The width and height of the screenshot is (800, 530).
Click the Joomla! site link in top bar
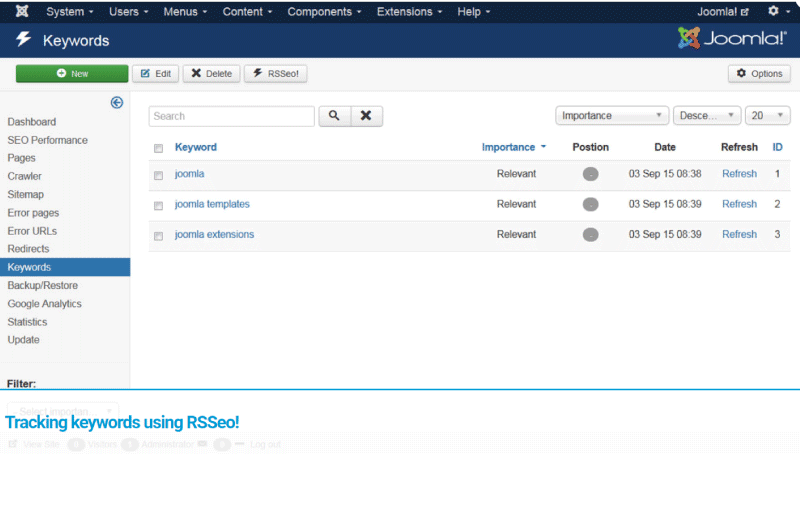[723, 11]
